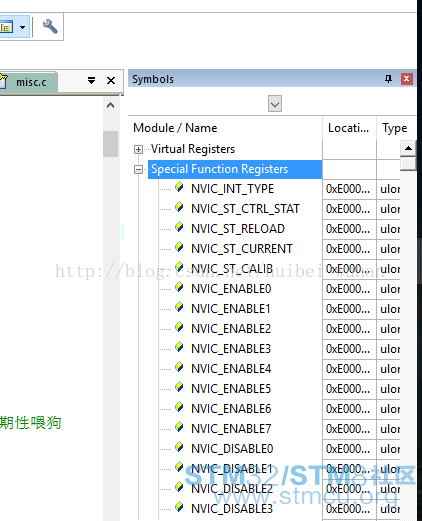Expand the Virtual Registers node
Image resolution: width=422 pixels, height=521 pixels.
tap(138, 149)
